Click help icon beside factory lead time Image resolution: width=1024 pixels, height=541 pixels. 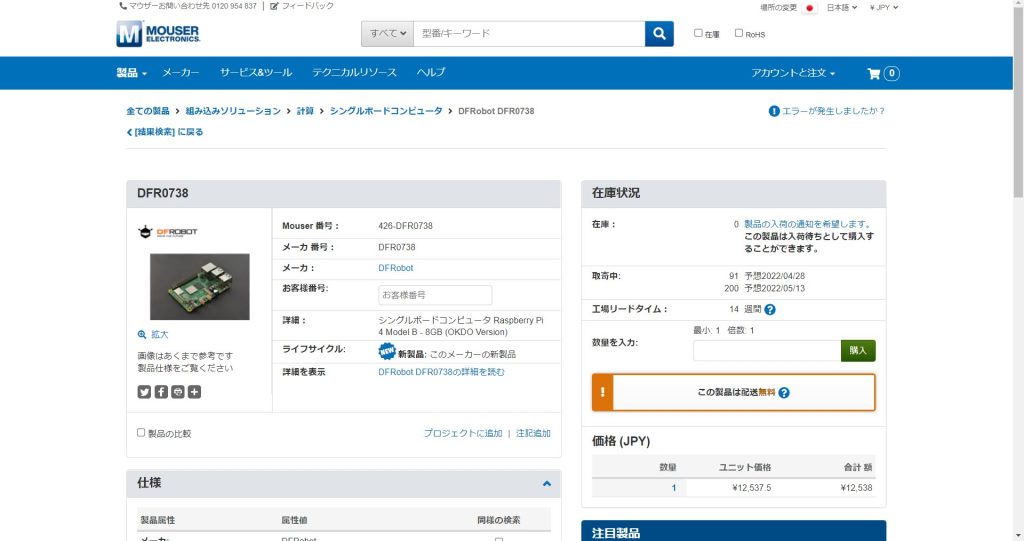click(770, 310)
